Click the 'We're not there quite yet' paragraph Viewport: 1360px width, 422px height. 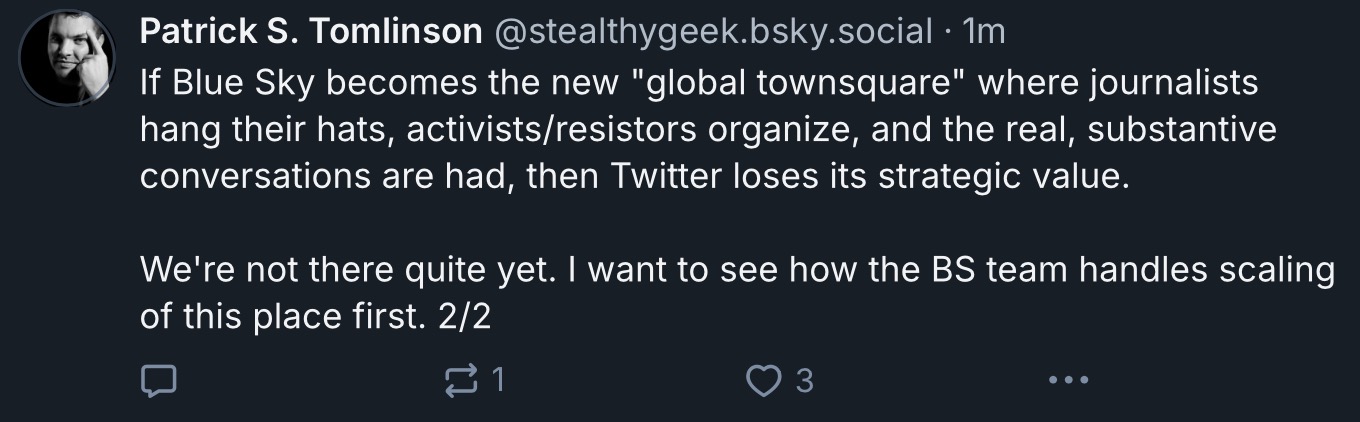[737, 293]
